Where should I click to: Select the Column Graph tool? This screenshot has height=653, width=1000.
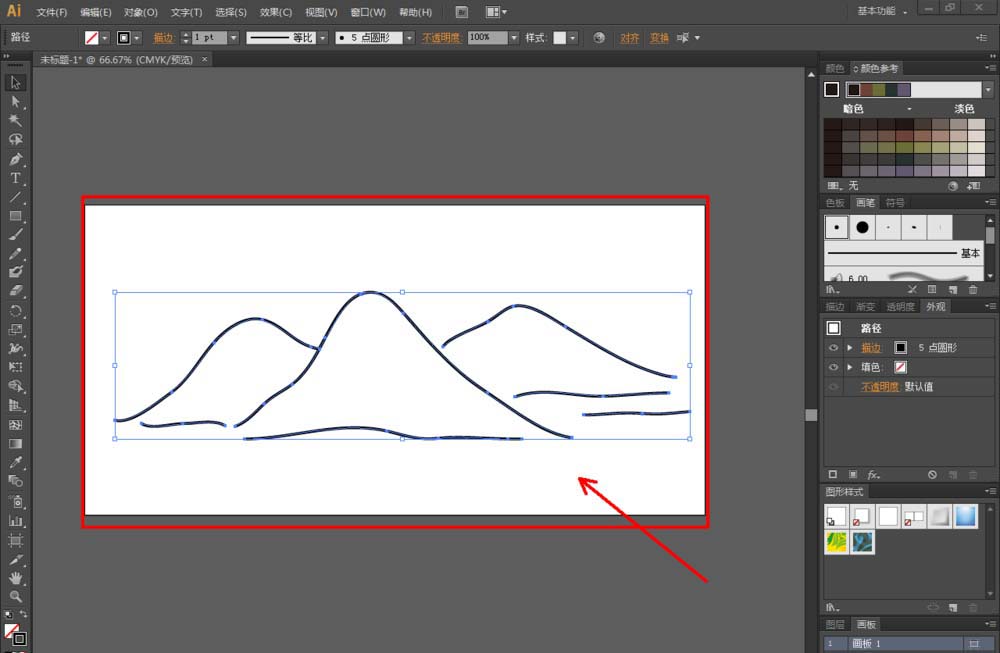pyautogui.click(x=15, y=521)
